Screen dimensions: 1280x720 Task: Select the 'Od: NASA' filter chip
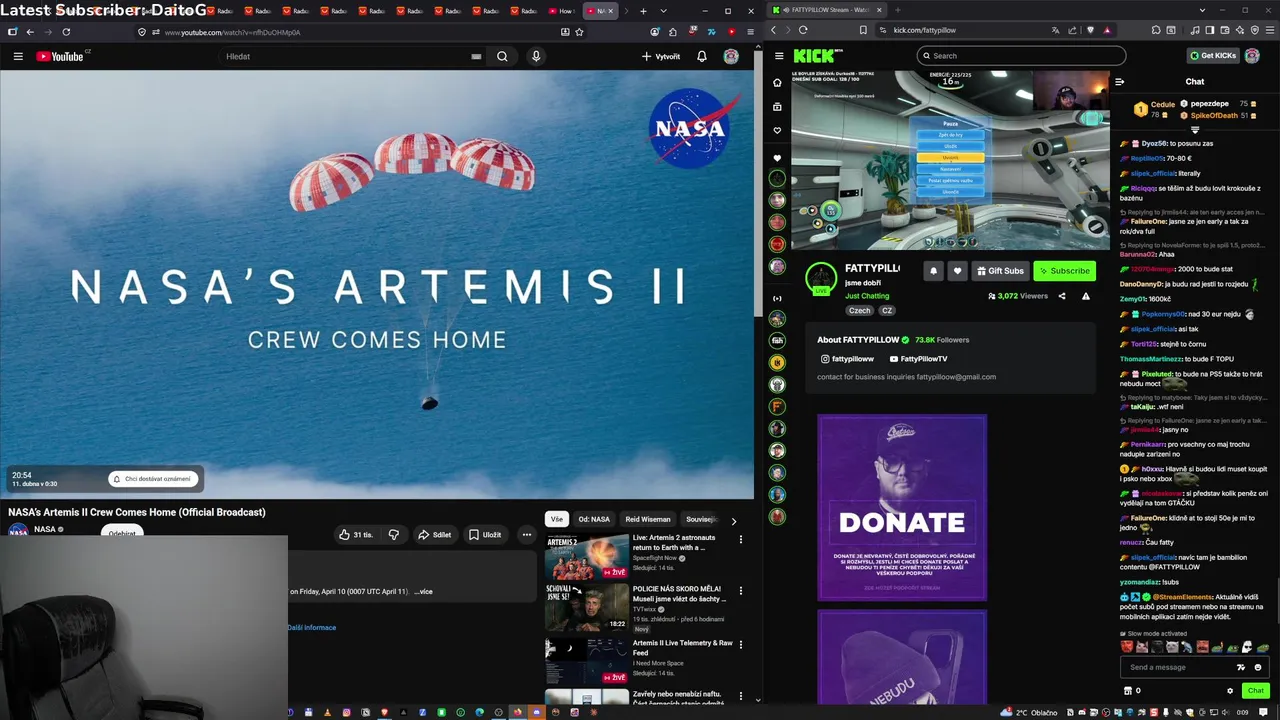(594, 519)
